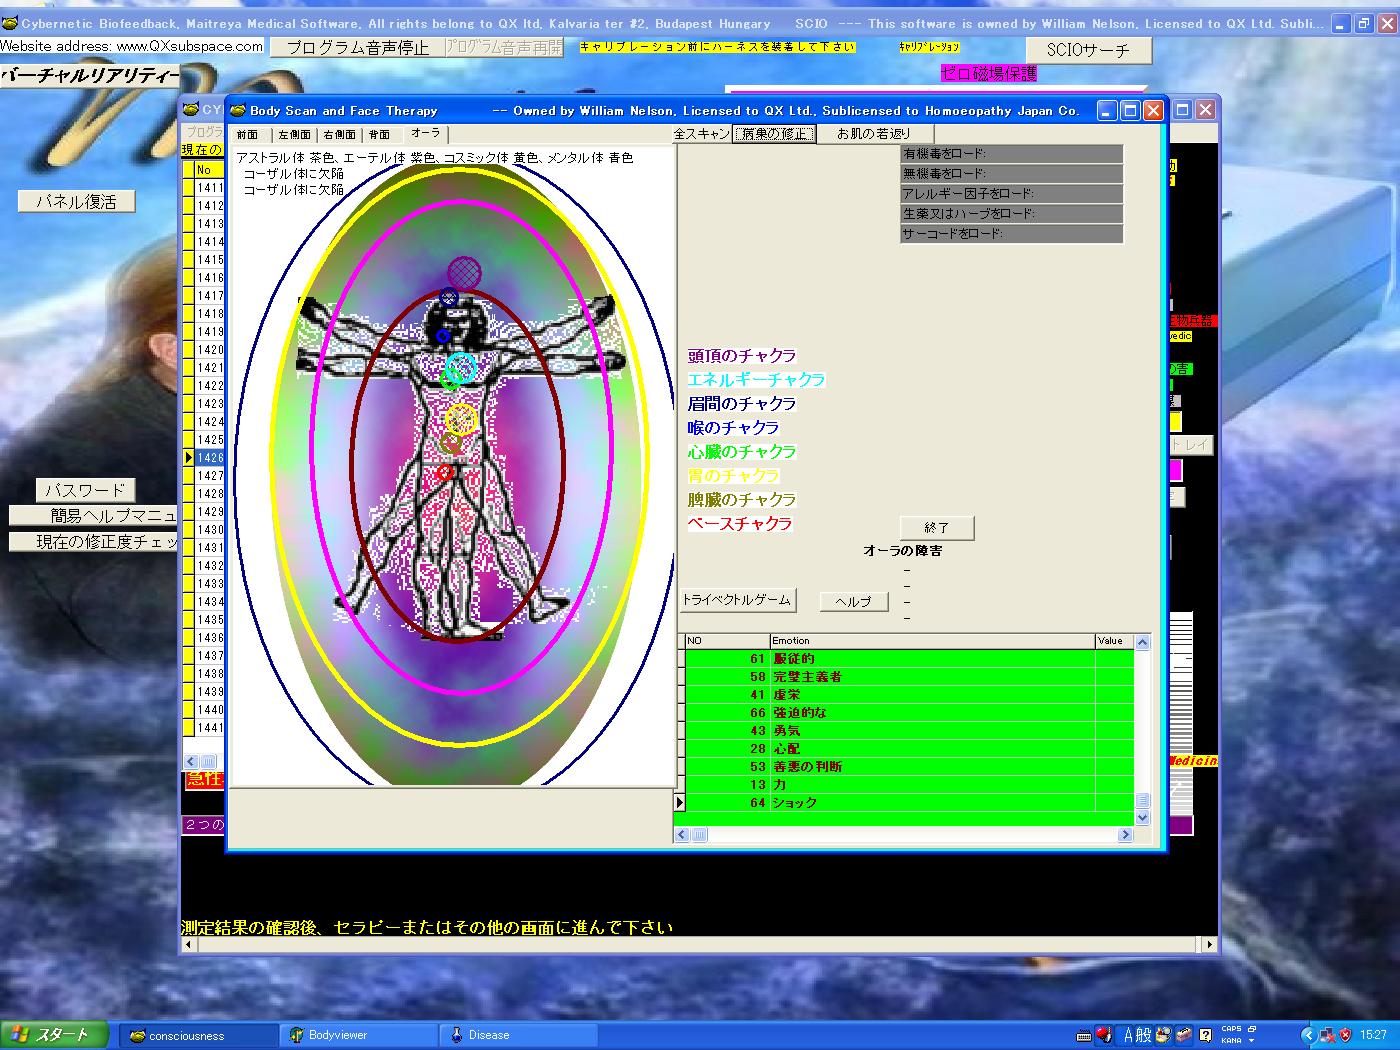1400x1050 pixels.
Task: Select emotion row 53 善悪の判断
Action: point(909,767)
